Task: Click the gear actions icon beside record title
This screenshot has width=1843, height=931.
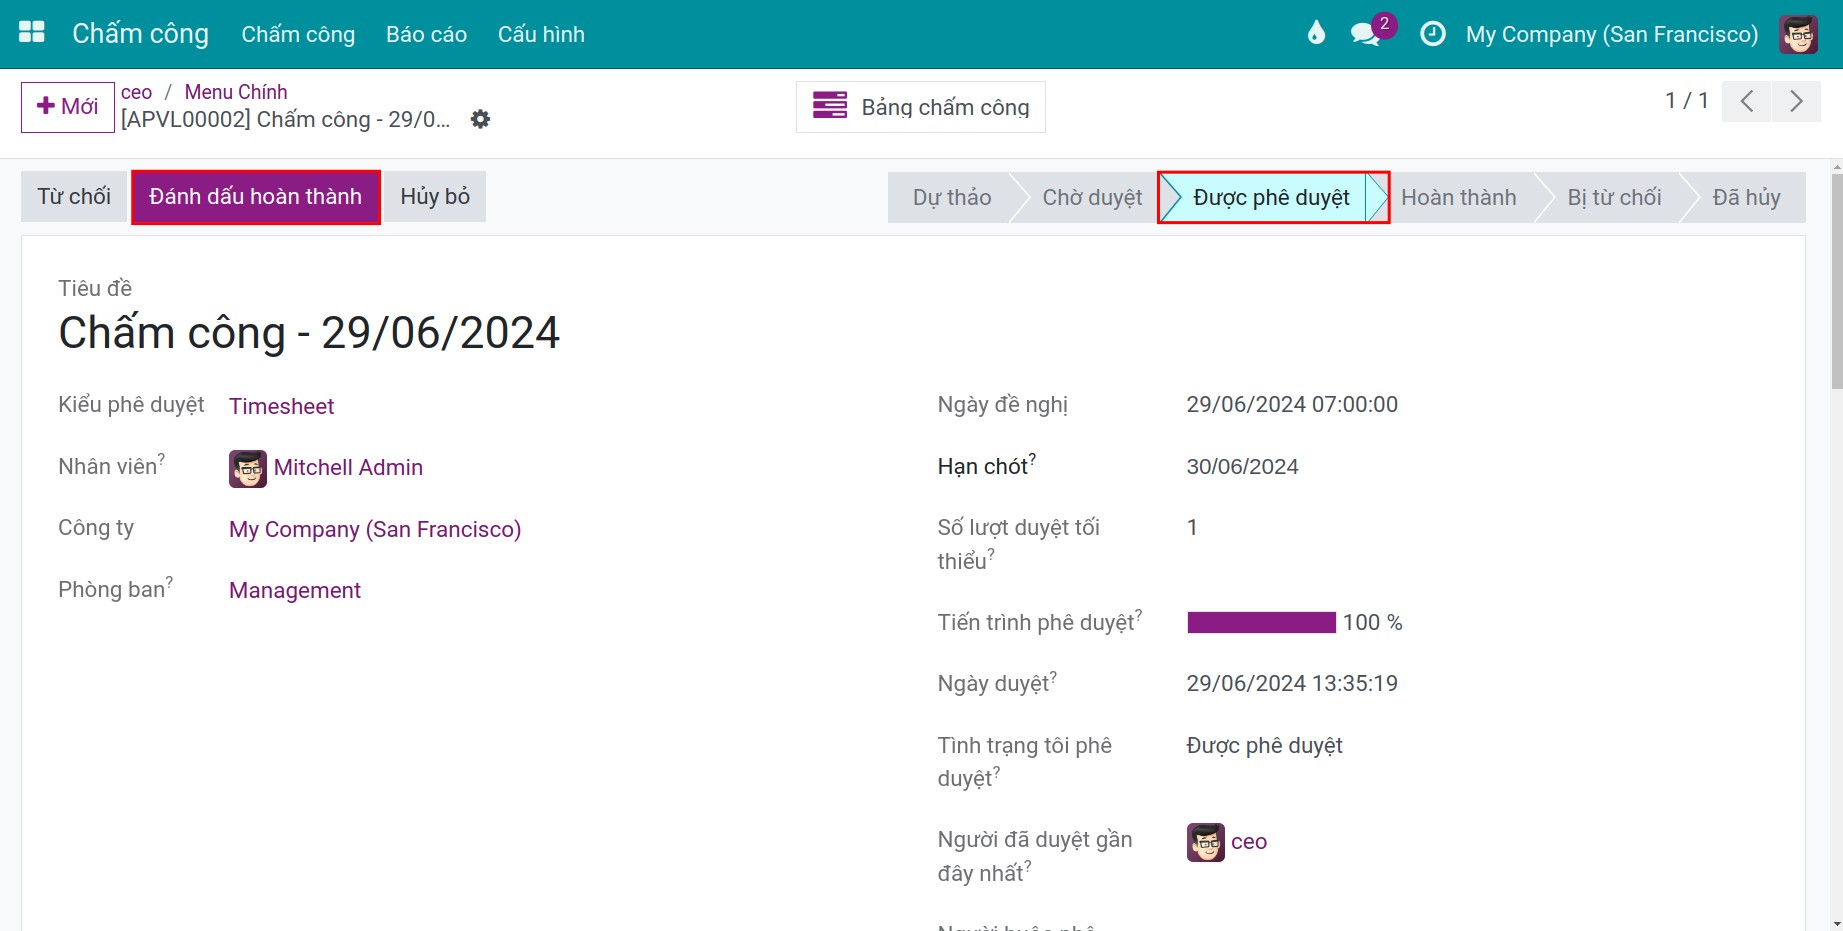Action: 481,119
